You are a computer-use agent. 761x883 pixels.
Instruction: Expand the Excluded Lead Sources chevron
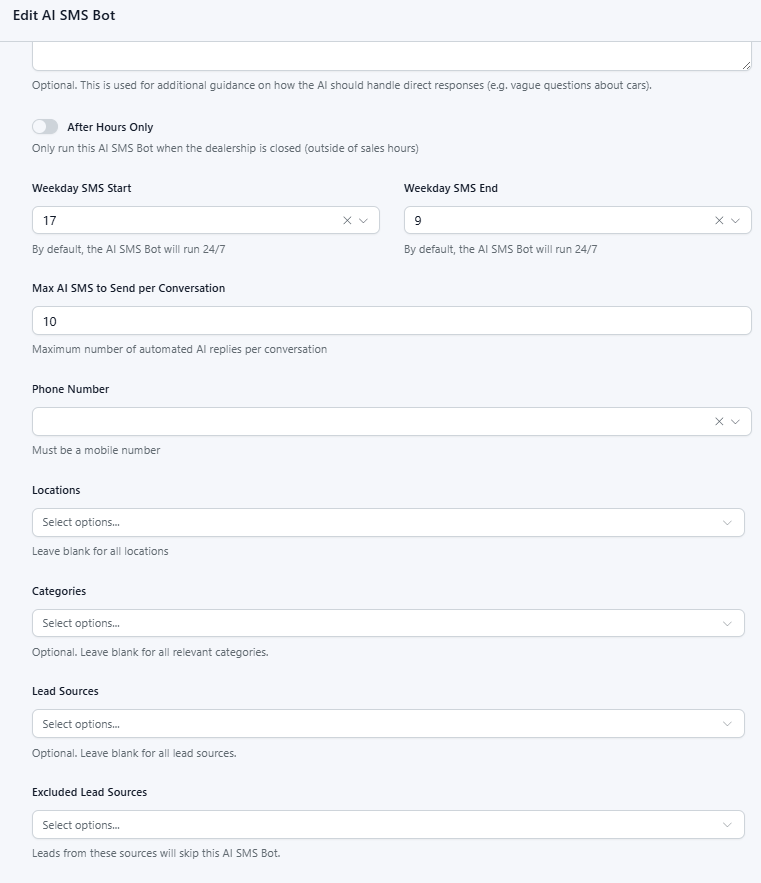point(727,825)
